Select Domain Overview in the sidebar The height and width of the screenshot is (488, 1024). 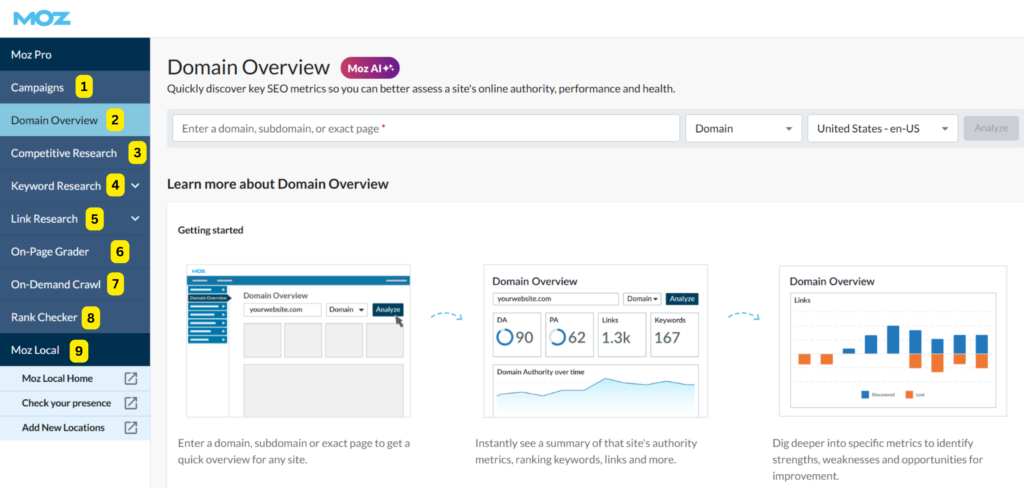(x=75, y=120)
